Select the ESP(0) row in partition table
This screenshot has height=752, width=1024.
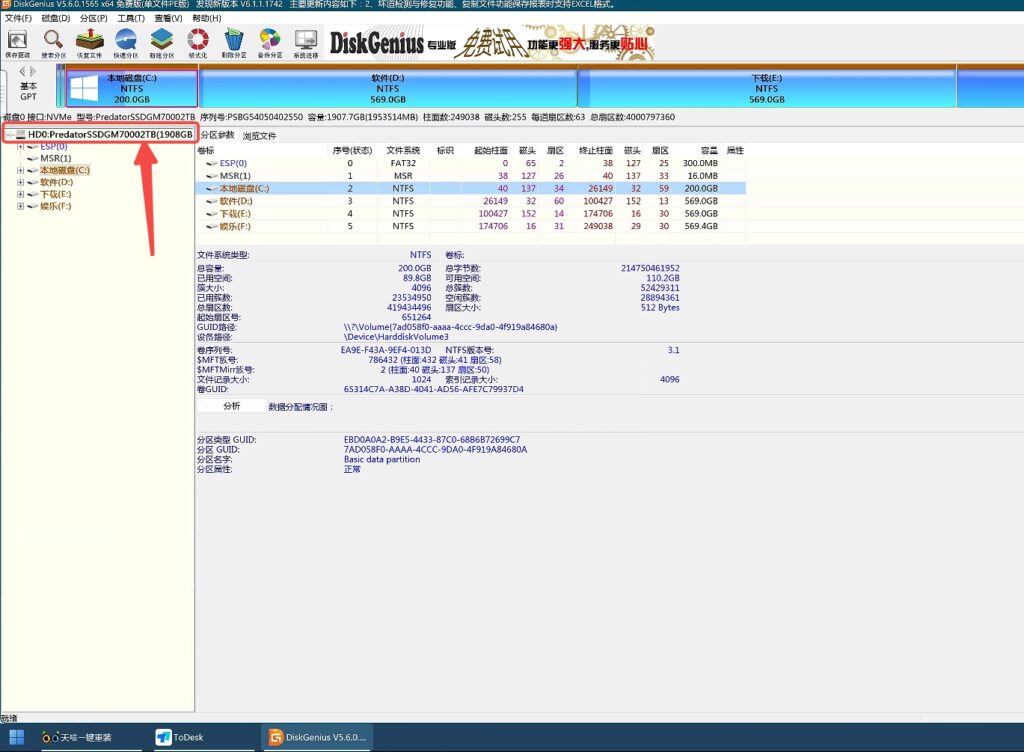point(233,163)
